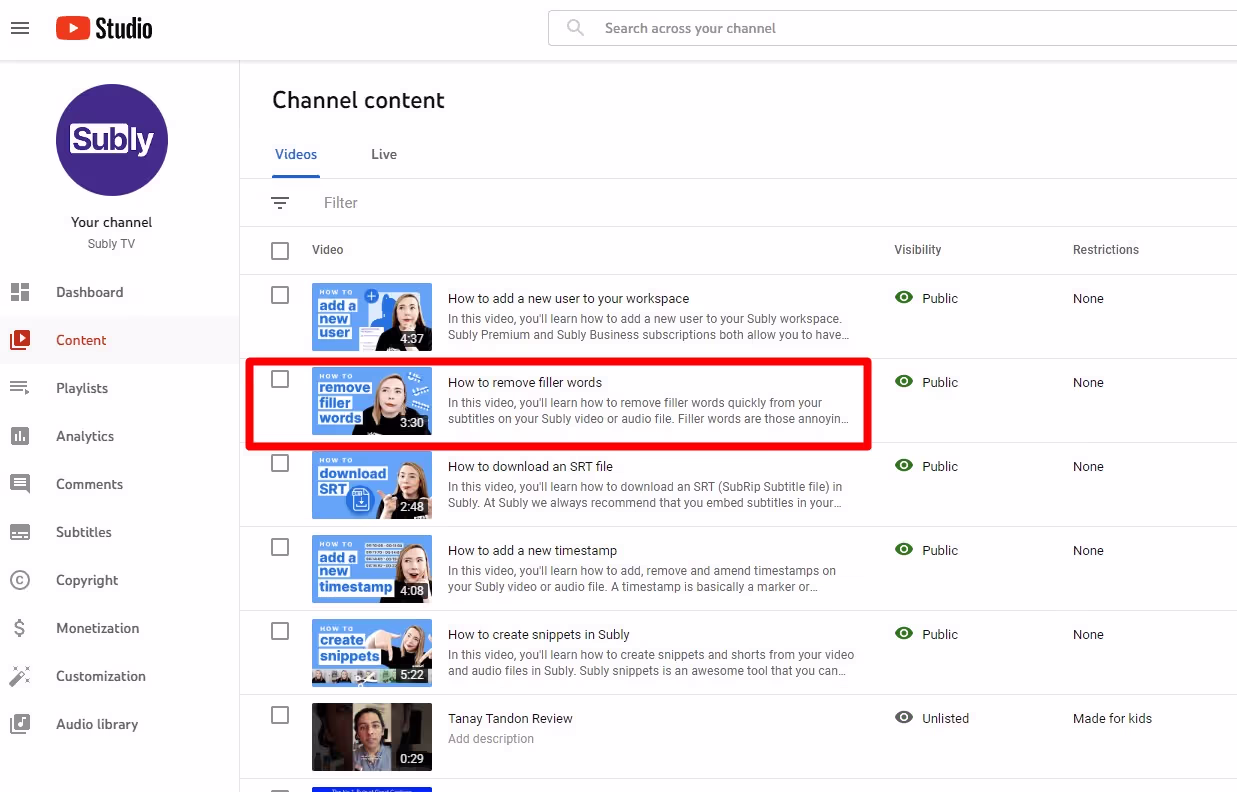The height and width of the screenshot is (792, 1237).
Task: Open 'Tanay Tandon Review' video title
Action: coord(510,718)
